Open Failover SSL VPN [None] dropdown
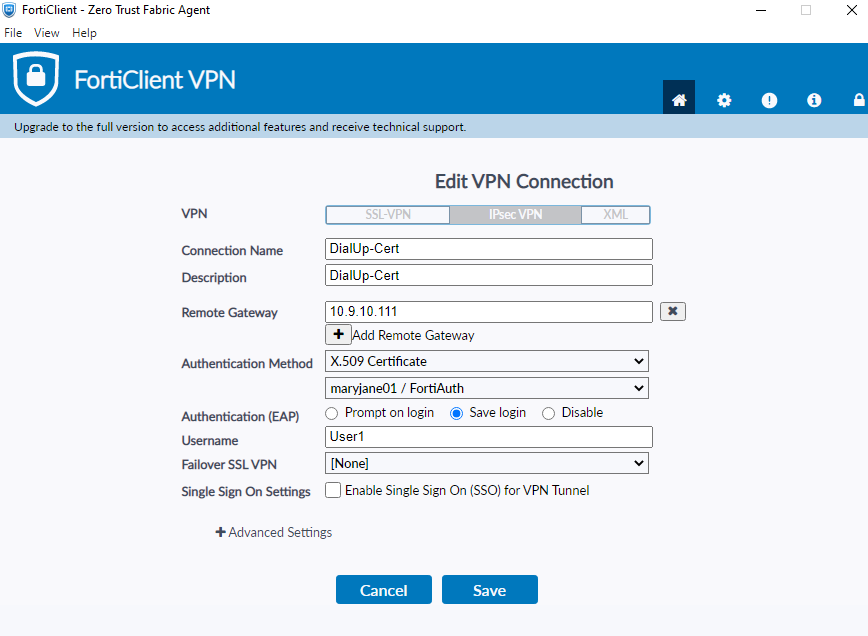Viewport: 868px width, 636px height. pos(487,463)
